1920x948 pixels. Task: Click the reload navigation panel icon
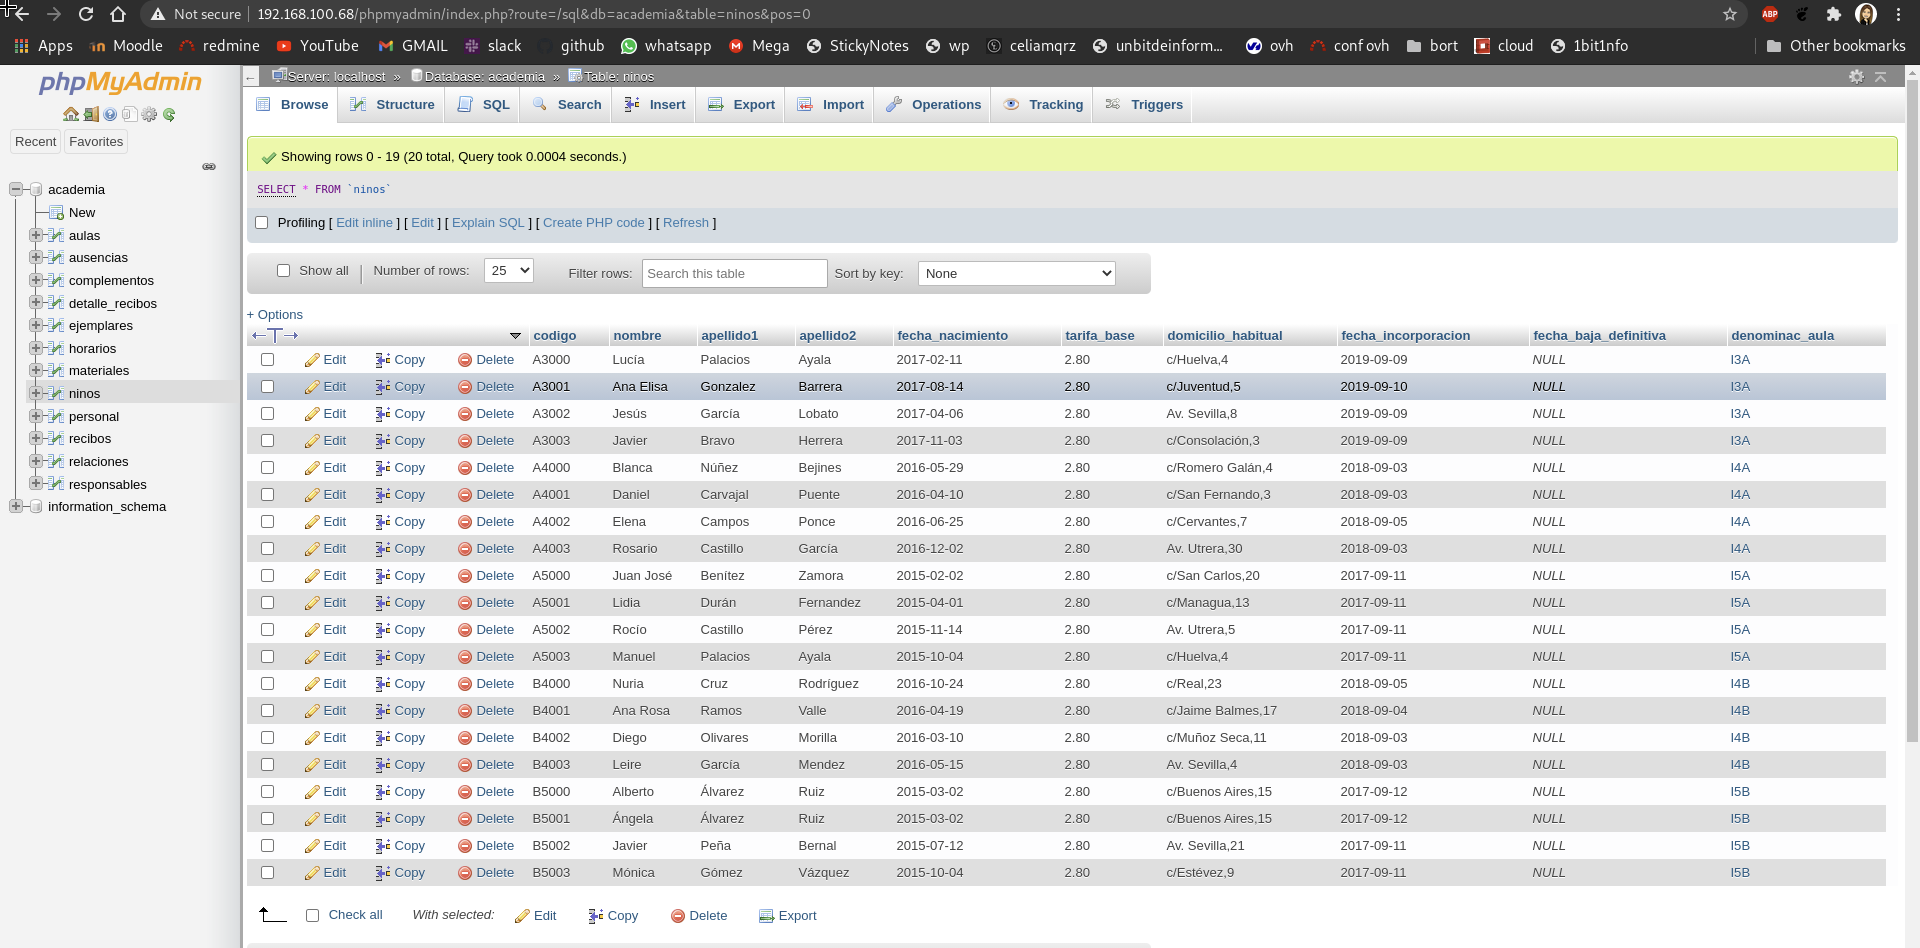(x=169, y=115)
